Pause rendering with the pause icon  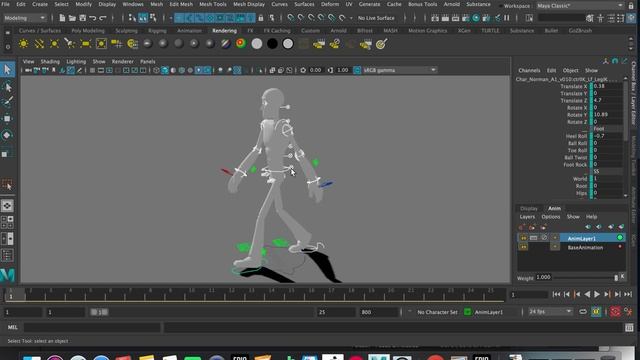507,18
